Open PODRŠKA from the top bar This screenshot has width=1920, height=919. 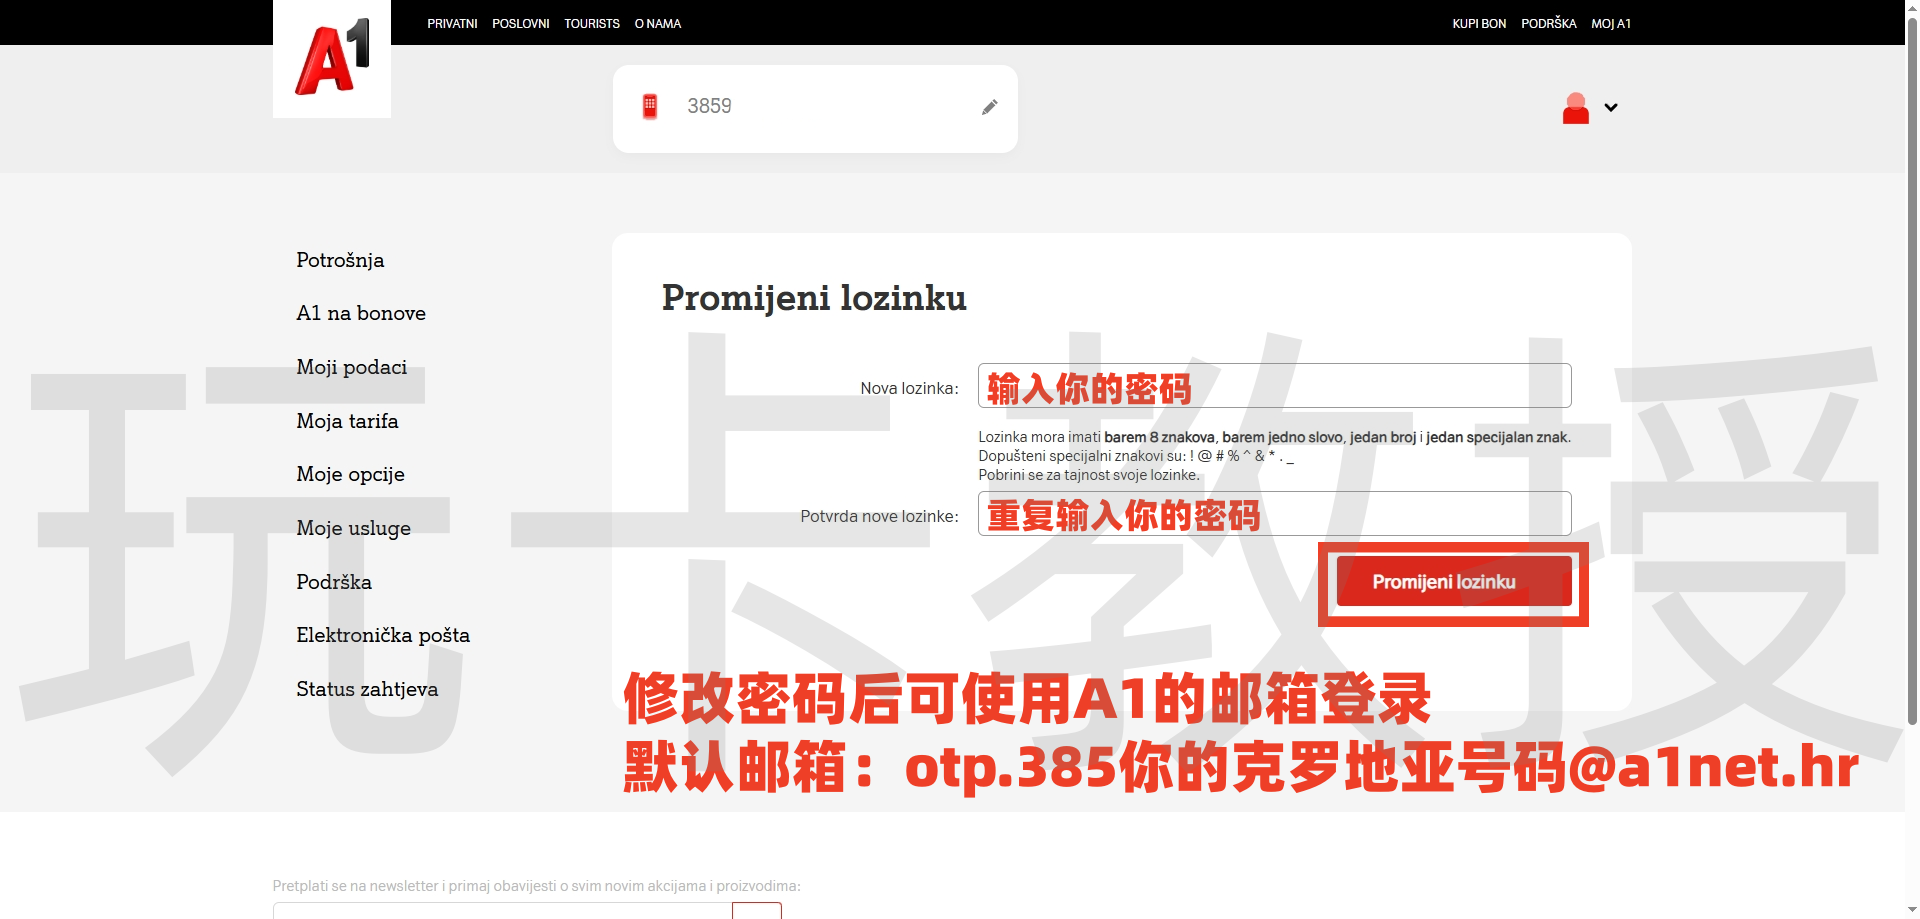pos(1548,23)
